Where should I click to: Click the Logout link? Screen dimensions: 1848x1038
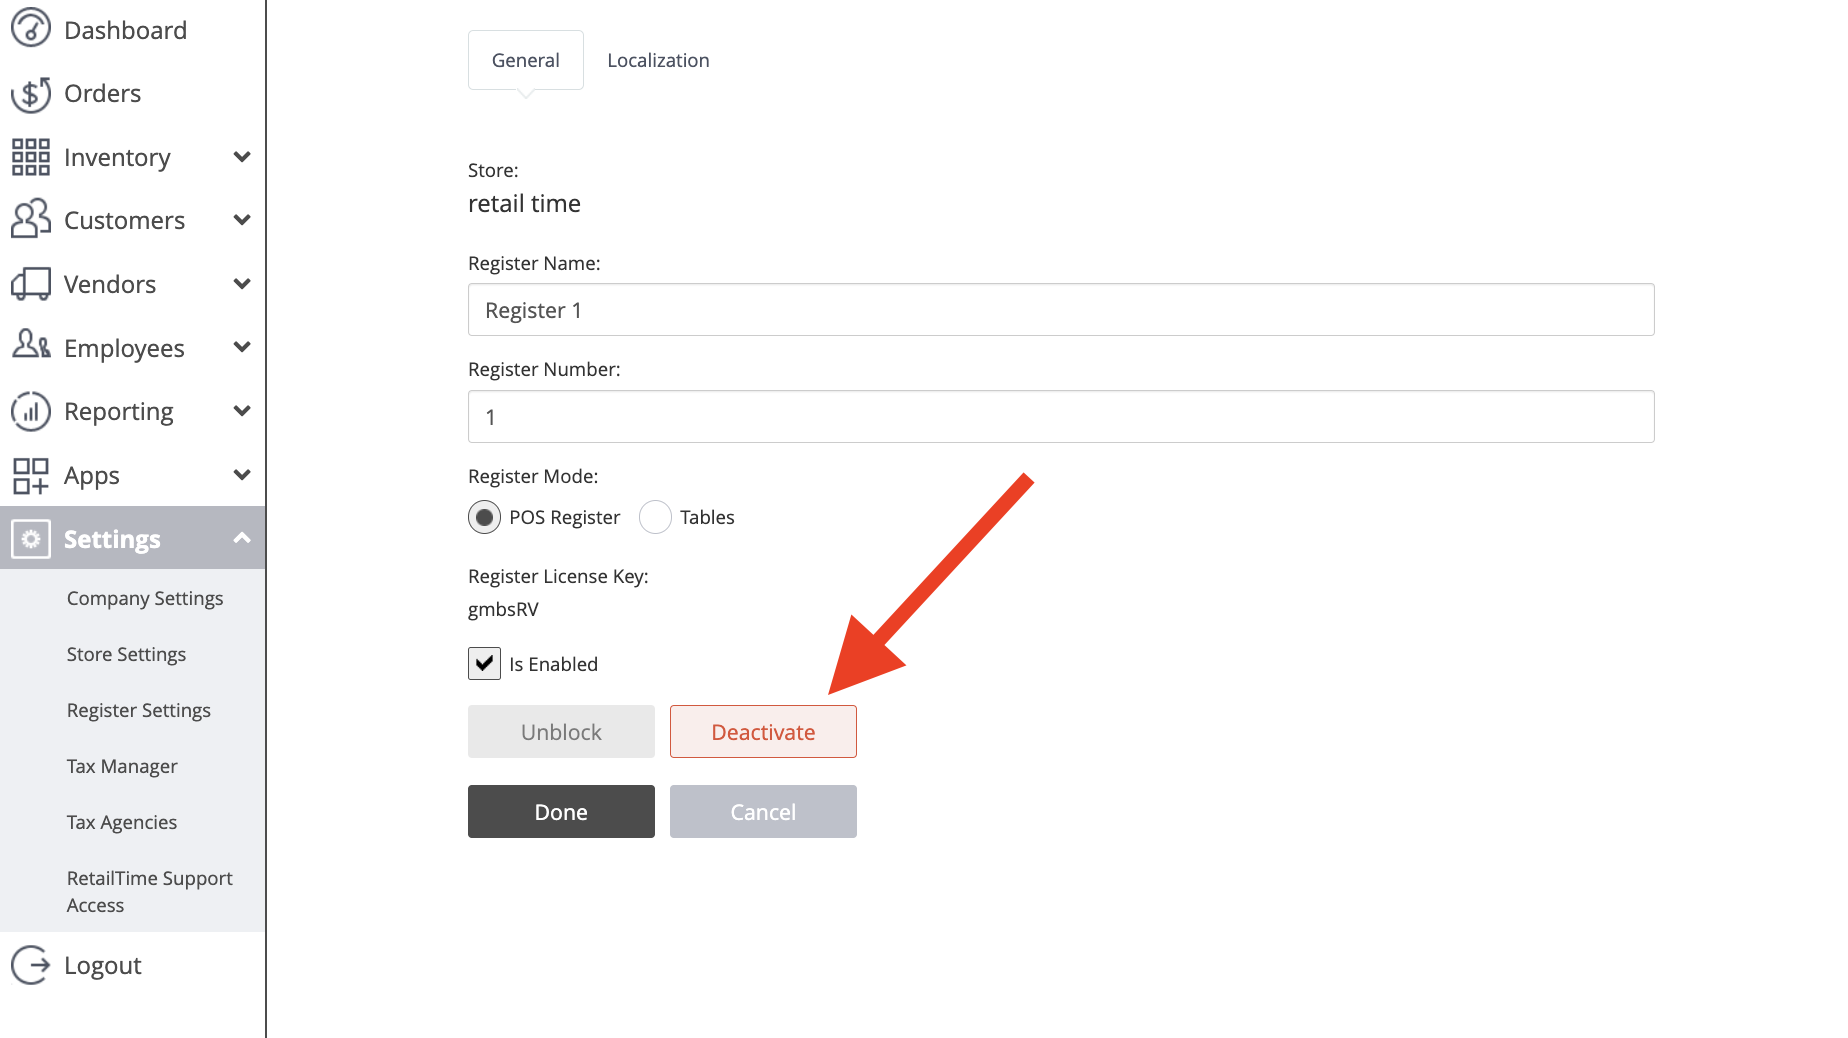click(102, 965)
